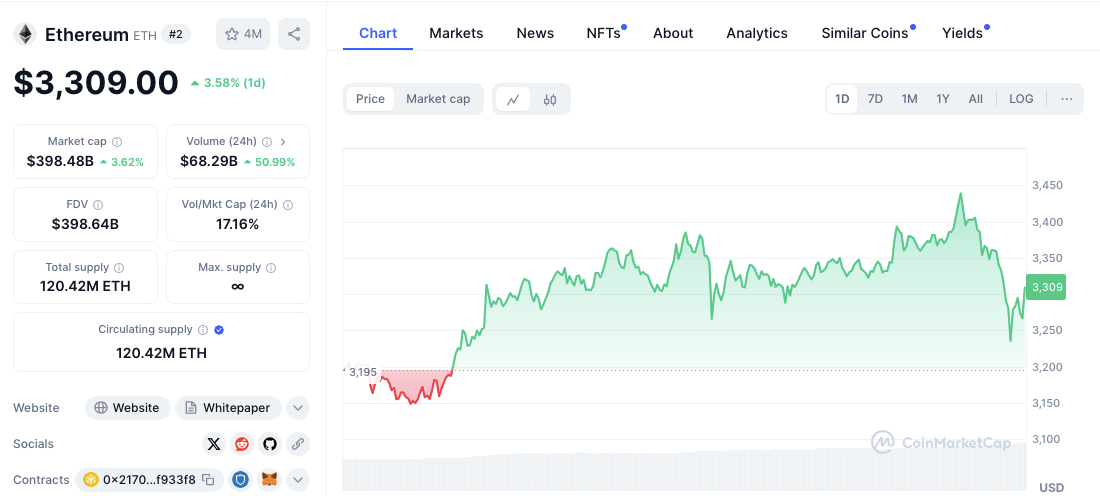Viewport: 1100px width, 496px height.
Task: Toggle LOG scale on chart
Action: point(1021,99)
